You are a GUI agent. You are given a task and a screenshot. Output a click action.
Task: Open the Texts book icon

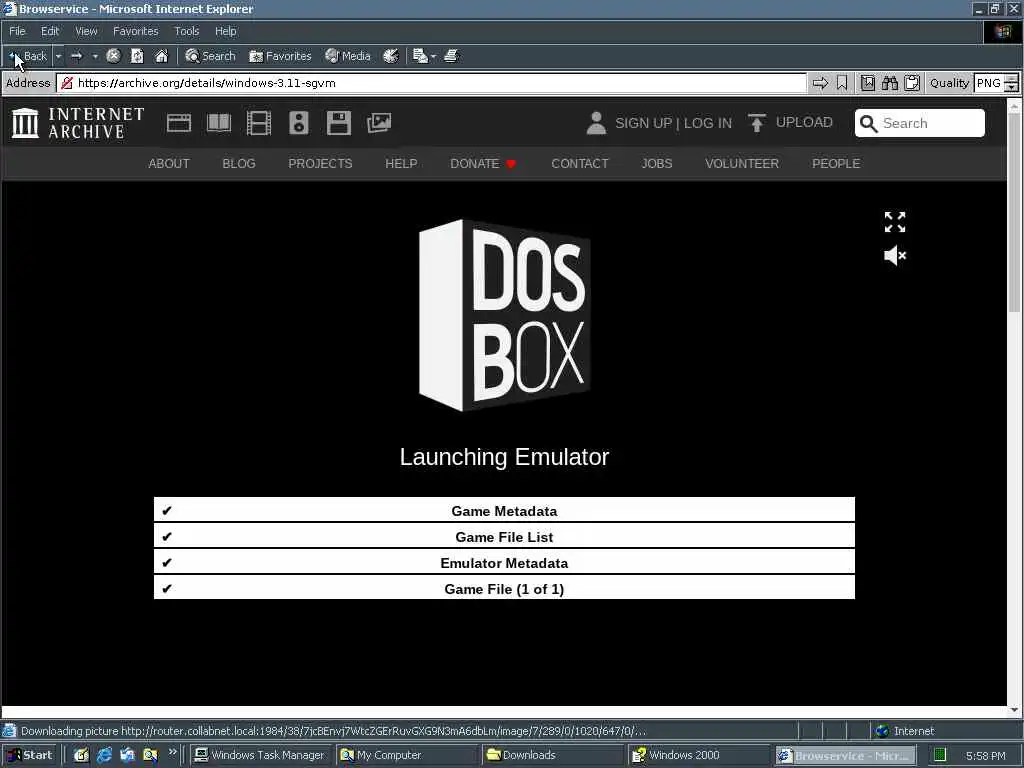219,123
